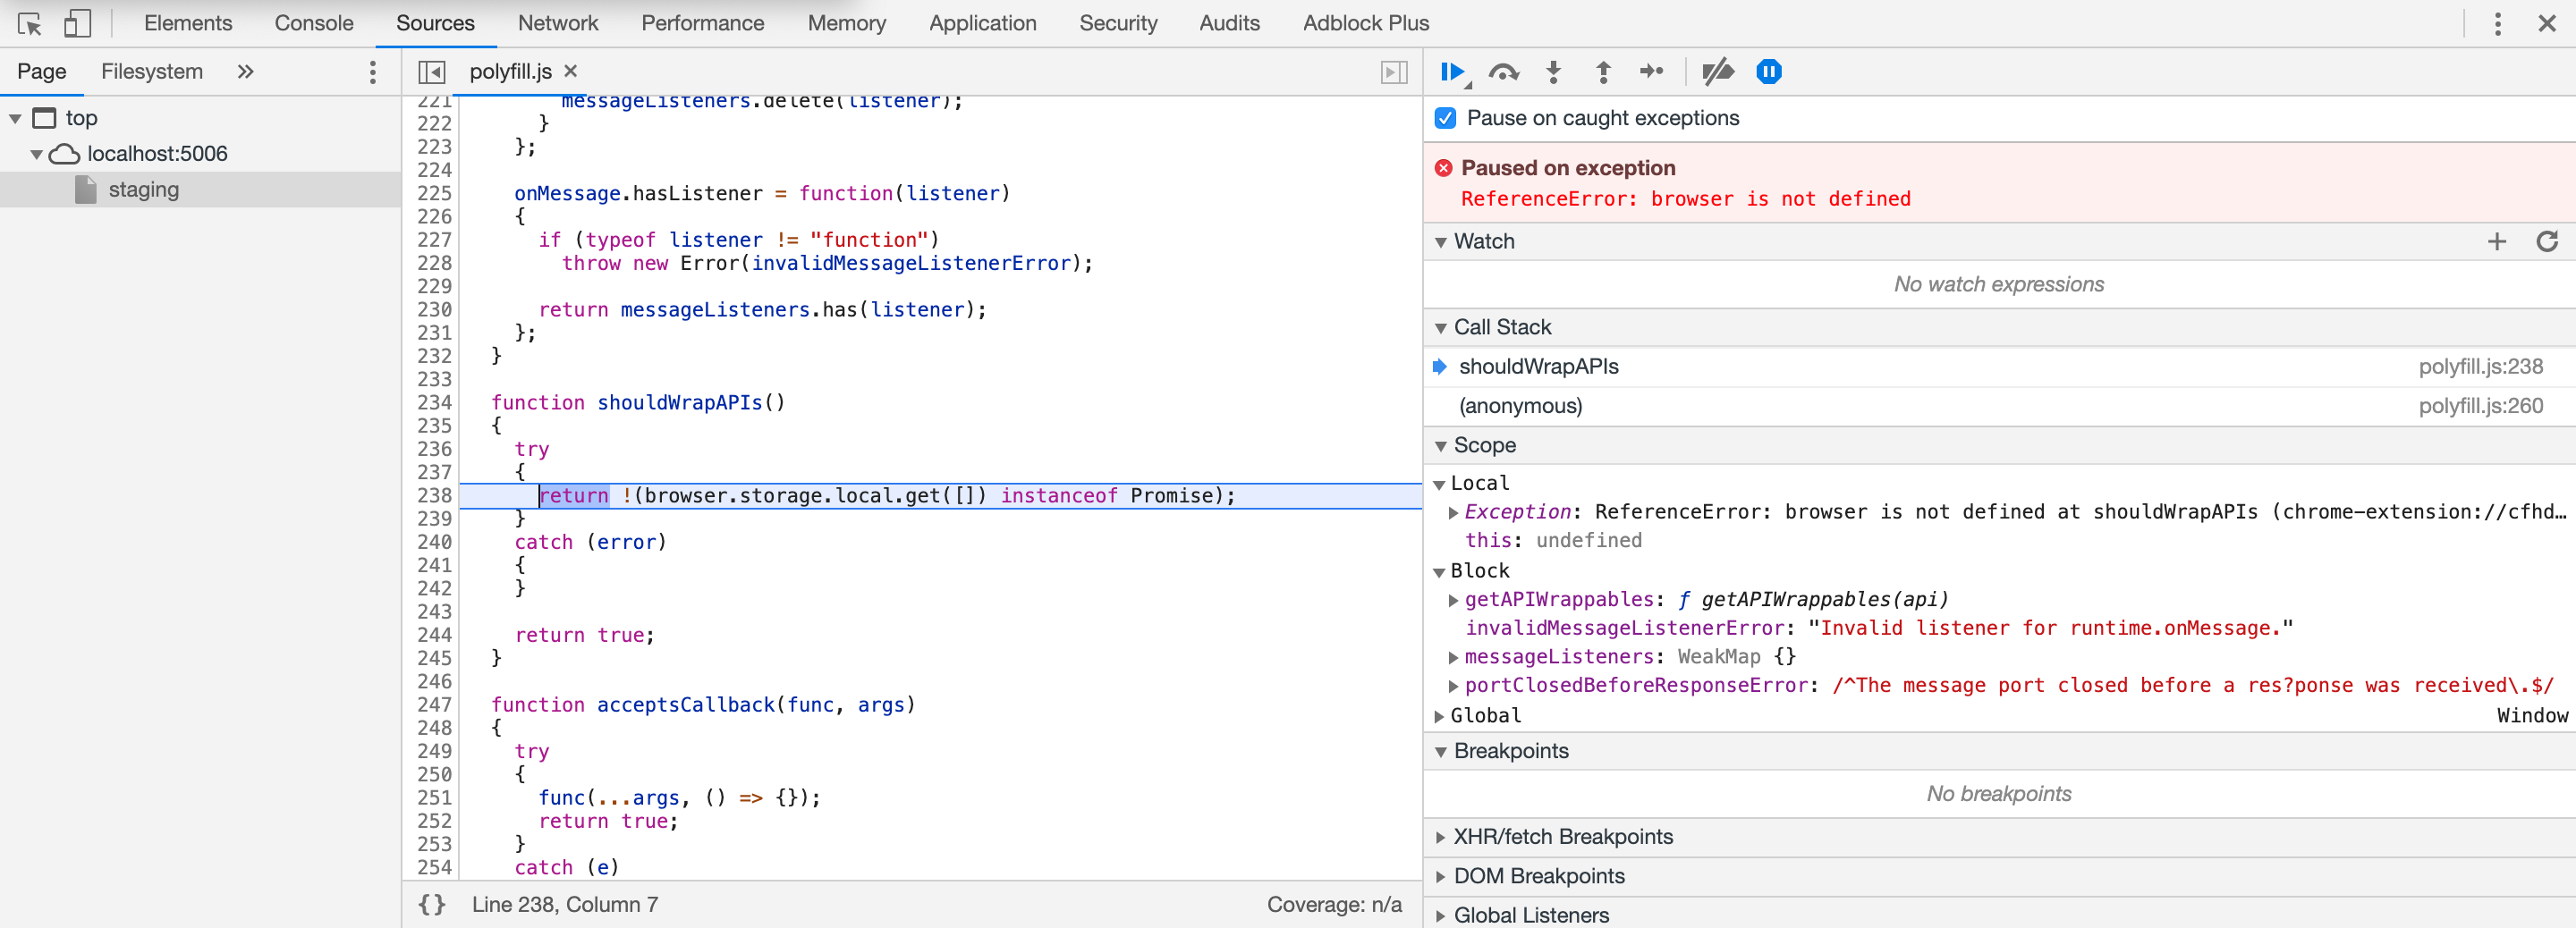2576x928 pixels.
Task: Show more navigator tabs chevron
Action: click(245, 72)
